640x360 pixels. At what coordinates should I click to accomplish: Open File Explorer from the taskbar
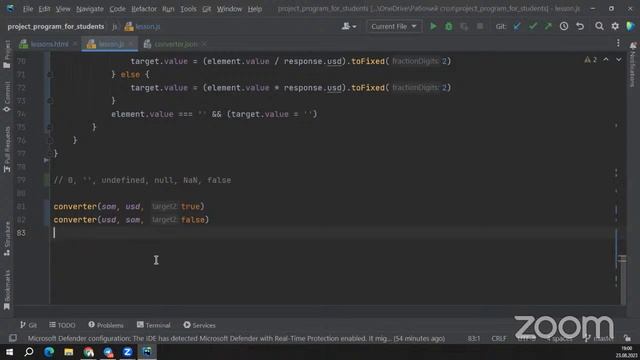click(x=69, y=352)
